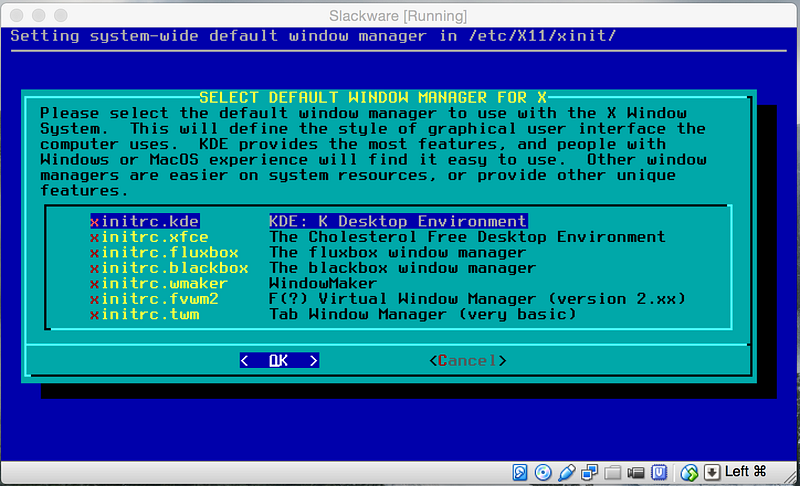The image size is (800, 486).
Task: Click the Cancel button in the dialog
Action: (x=468, y=361)
